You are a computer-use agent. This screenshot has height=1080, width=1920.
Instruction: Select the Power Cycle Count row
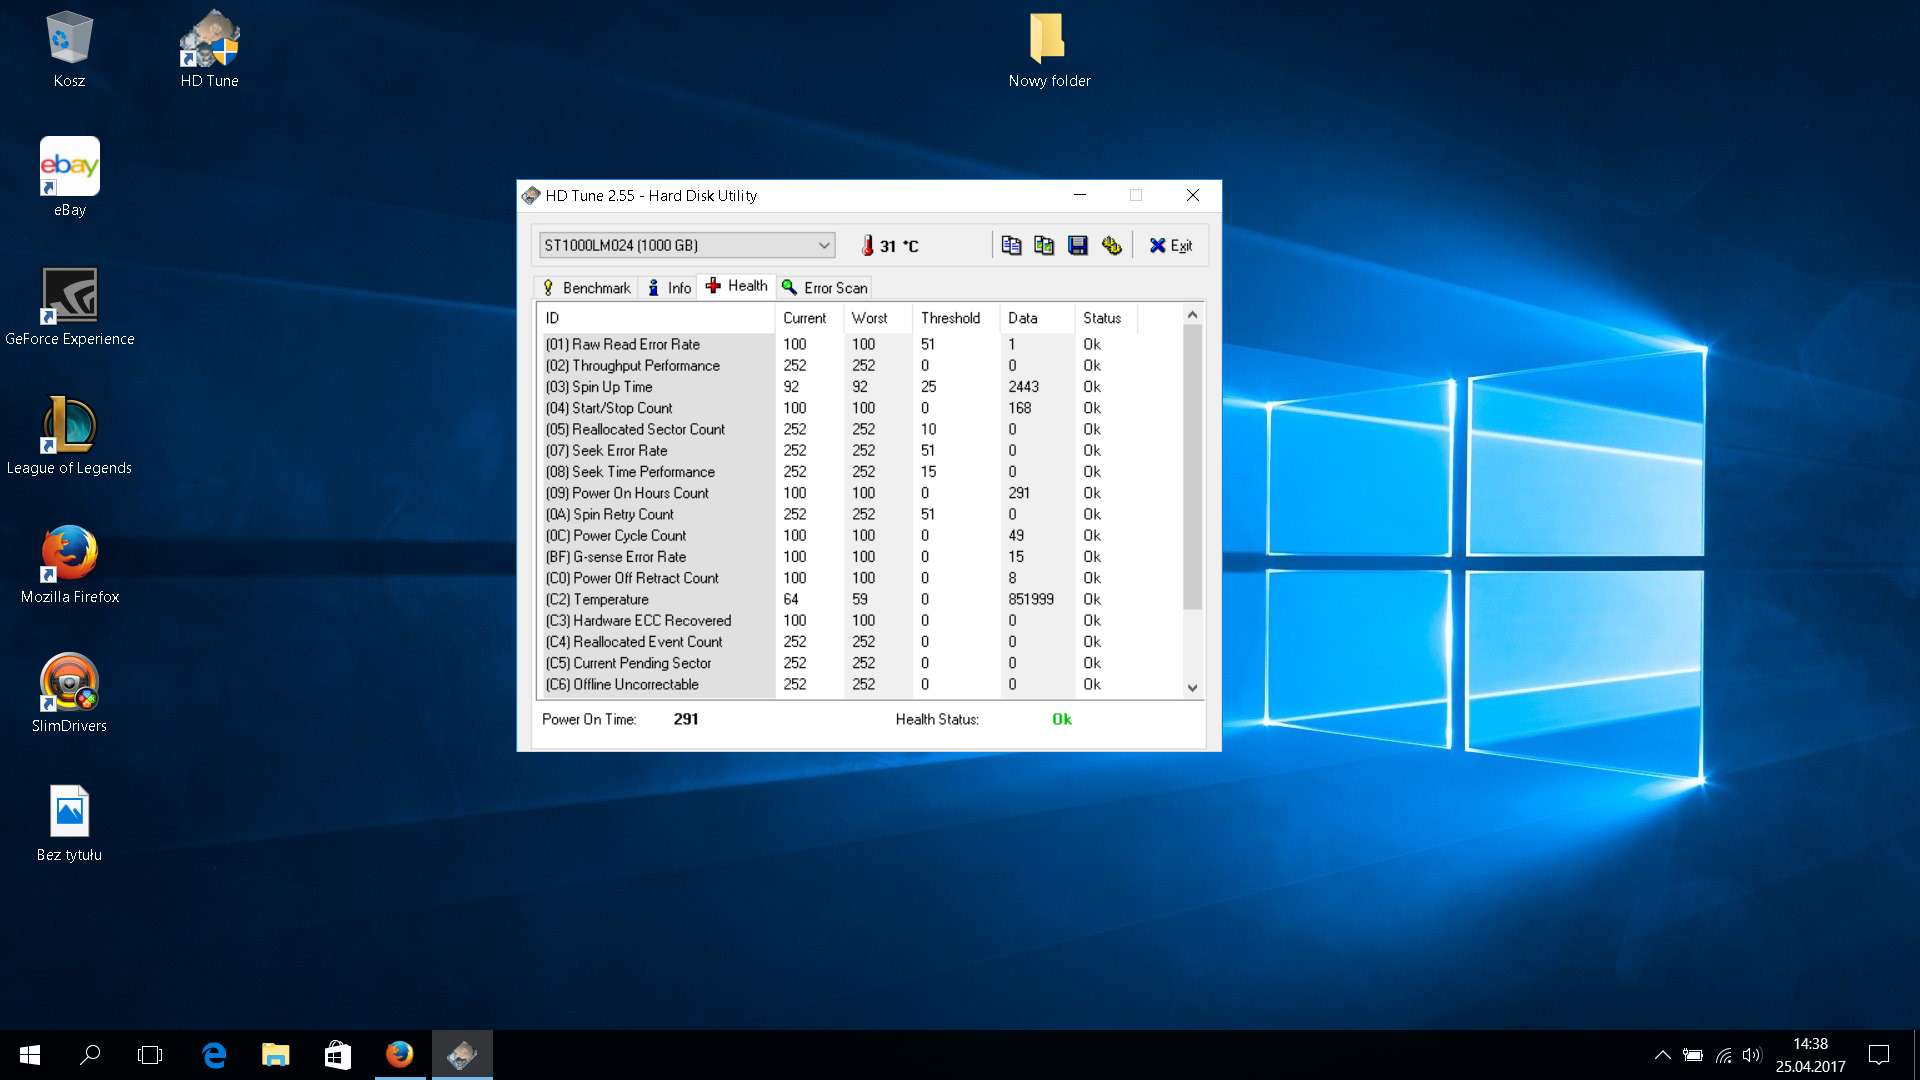point(860,536)
